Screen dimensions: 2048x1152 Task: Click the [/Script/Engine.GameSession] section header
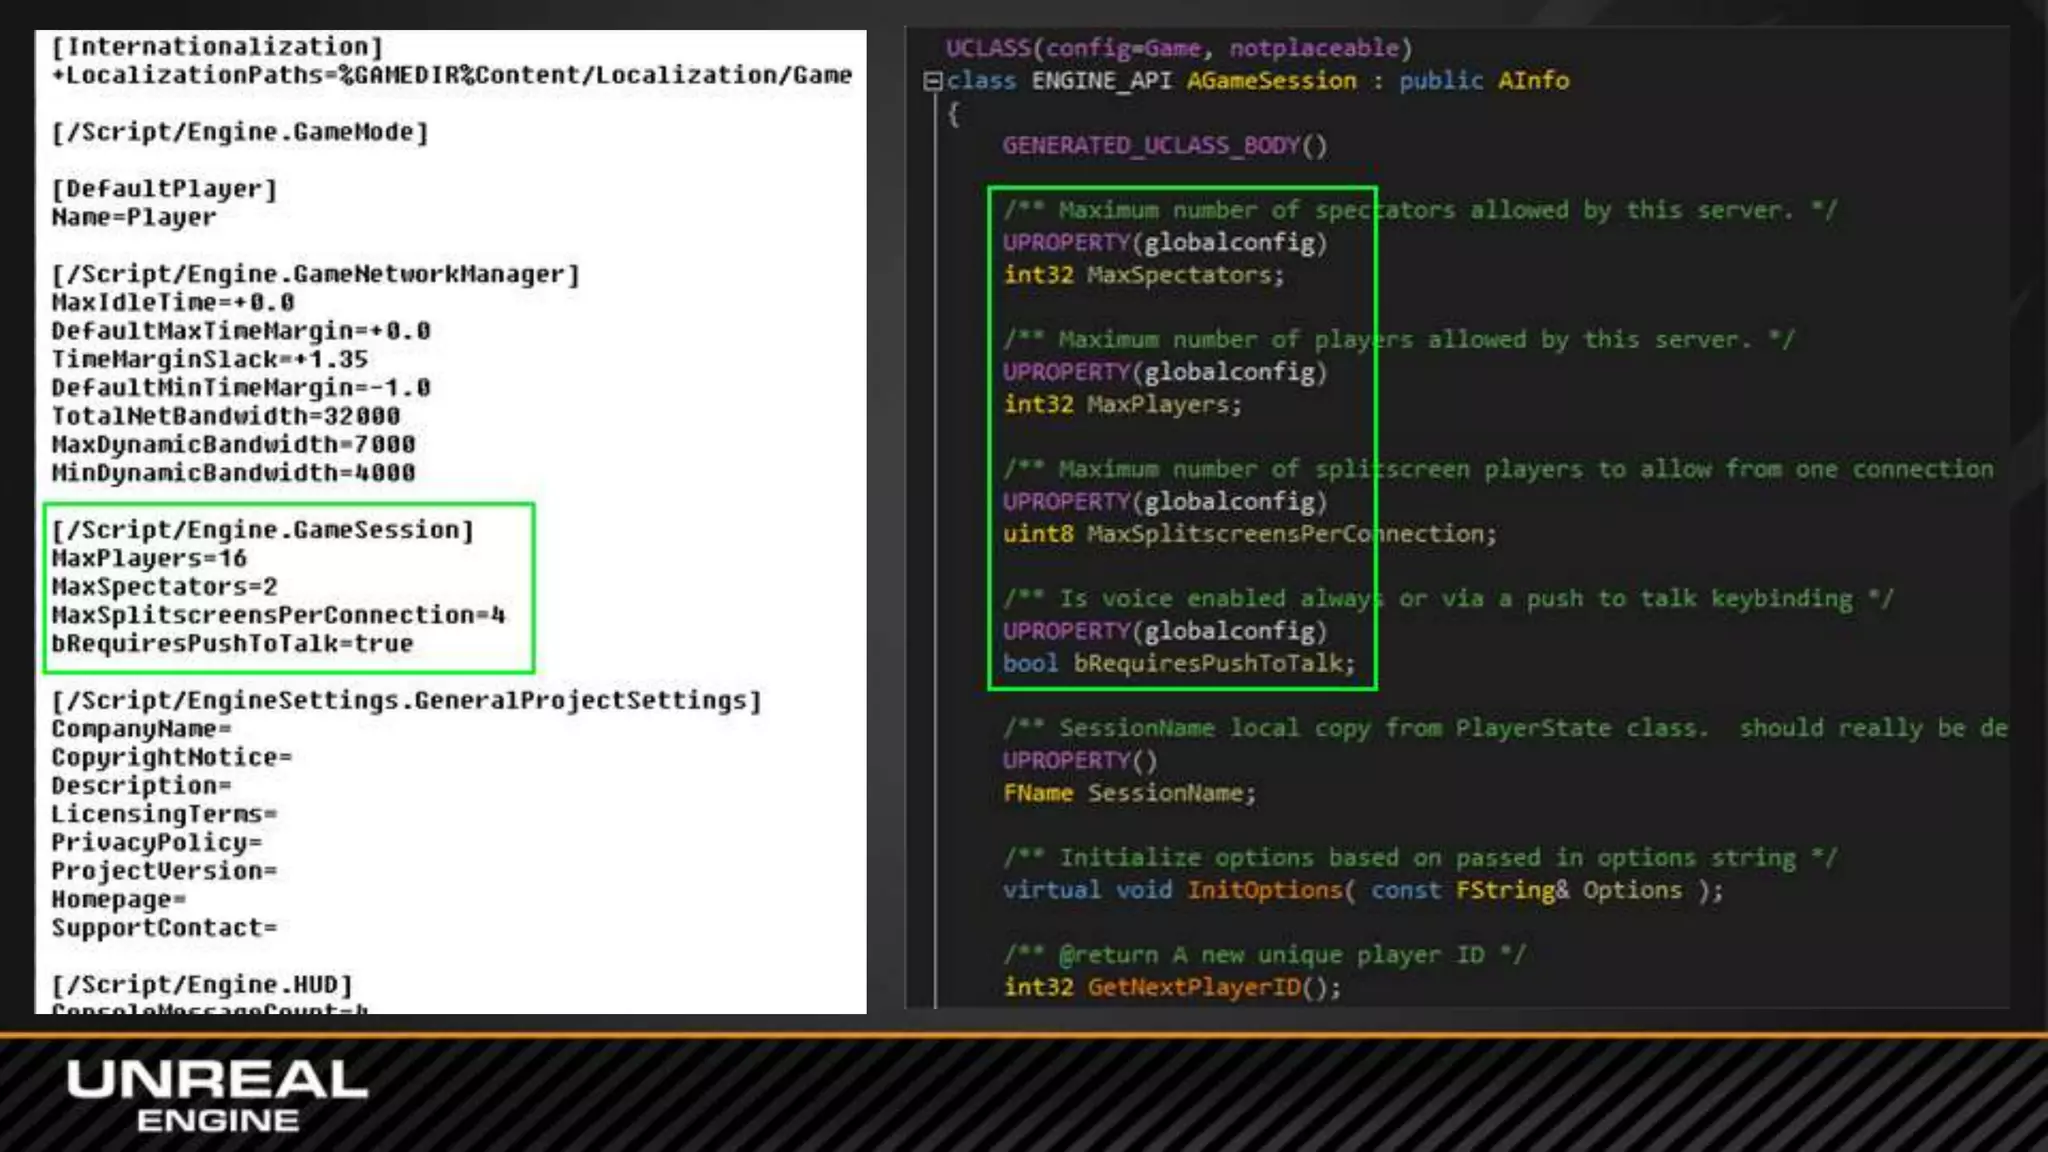262,530
